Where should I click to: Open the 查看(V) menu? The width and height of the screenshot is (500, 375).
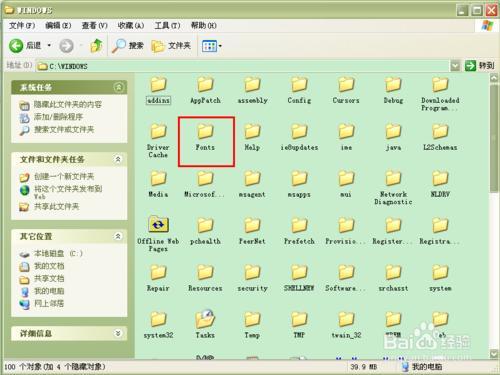pyautogui.click(x=95, y=26)
